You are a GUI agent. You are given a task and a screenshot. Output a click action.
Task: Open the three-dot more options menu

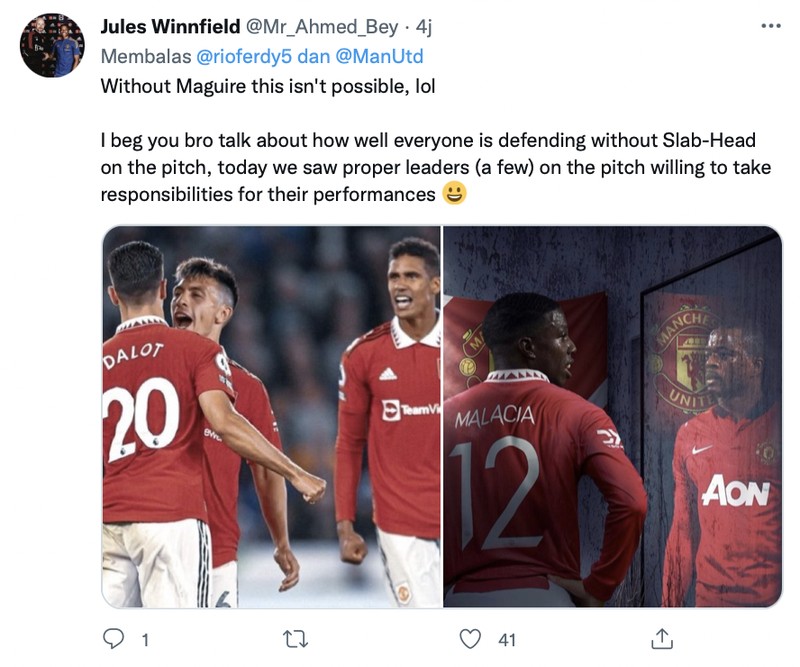(769, 27)
